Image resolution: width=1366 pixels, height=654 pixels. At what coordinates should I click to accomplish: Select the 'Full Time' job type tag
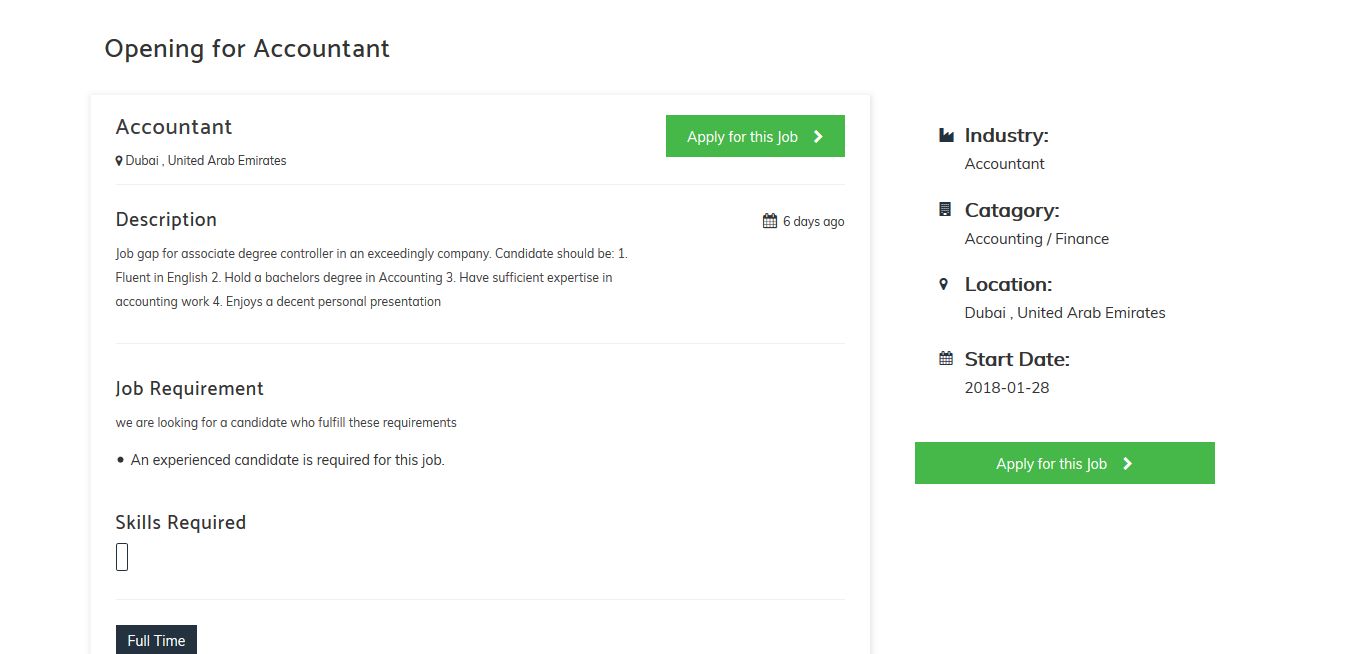pyautogui.click(x=156, y=640)
